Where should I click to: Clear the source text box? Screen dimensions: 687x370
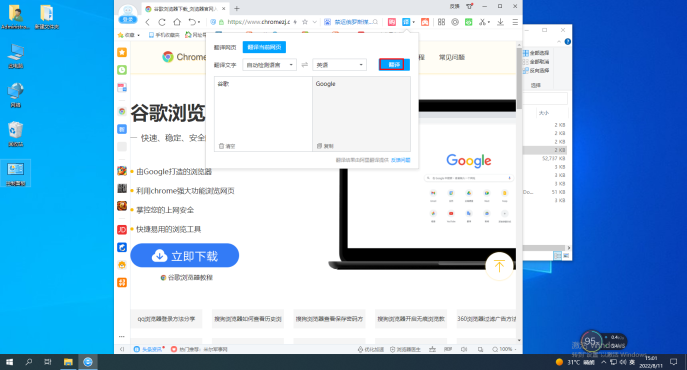click(227, 146)
